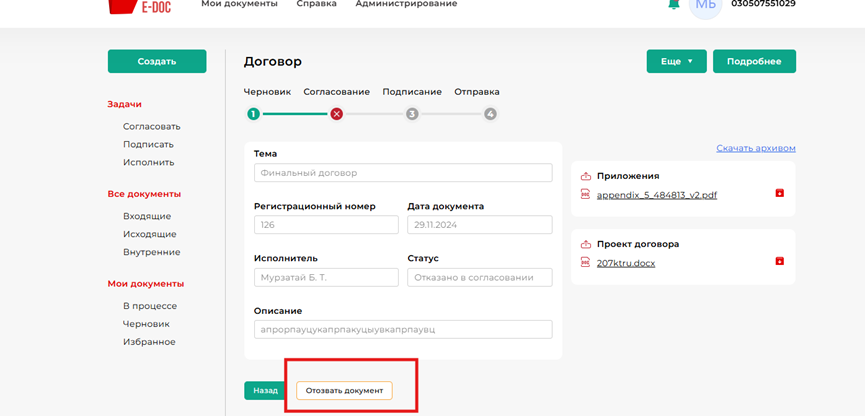Viewport: 865px width, 416px height.
Task: Click the upload icon next to Приложения
Action: coord(586,176)
